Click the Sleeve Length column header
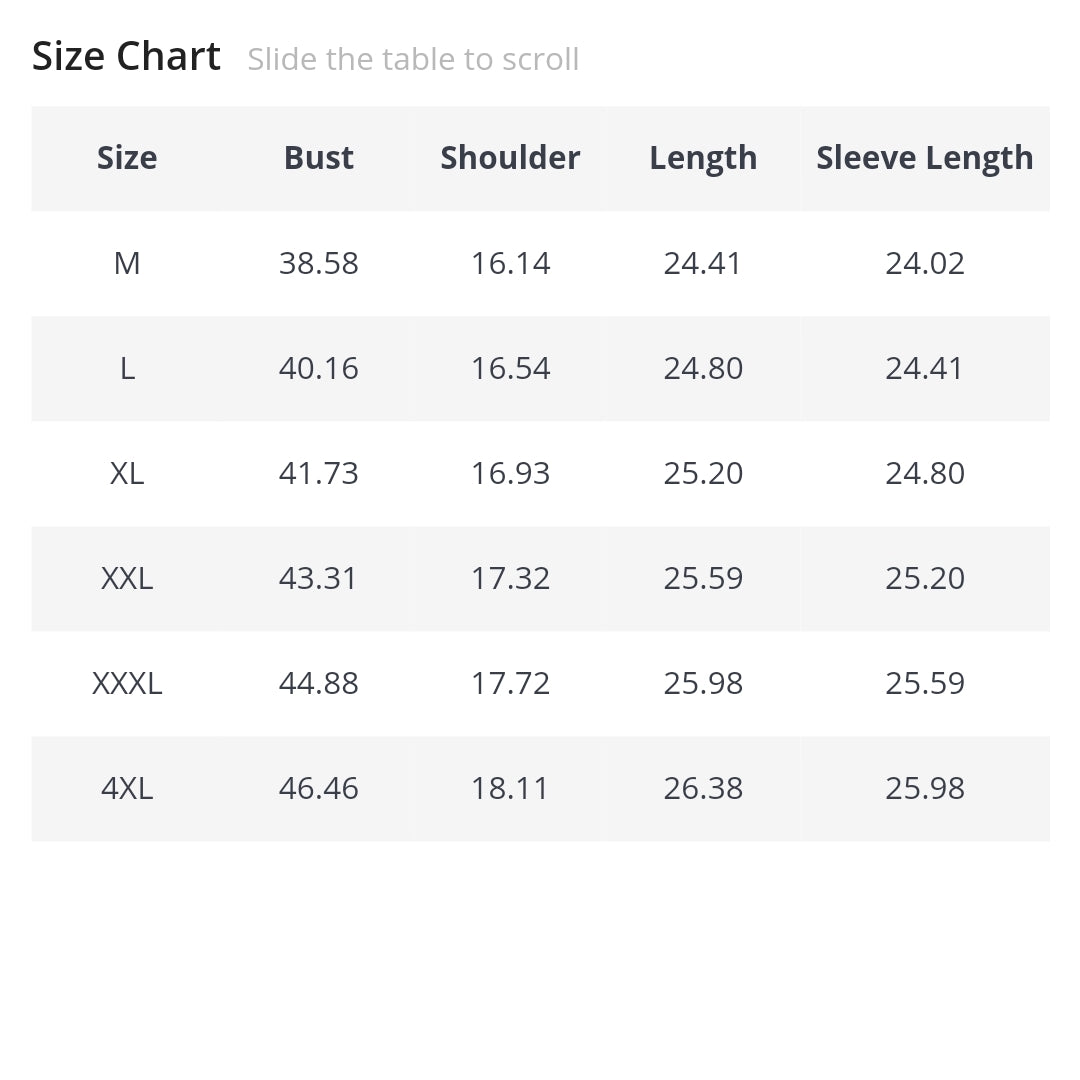The image size is (1080, 1080). [924, 158]
